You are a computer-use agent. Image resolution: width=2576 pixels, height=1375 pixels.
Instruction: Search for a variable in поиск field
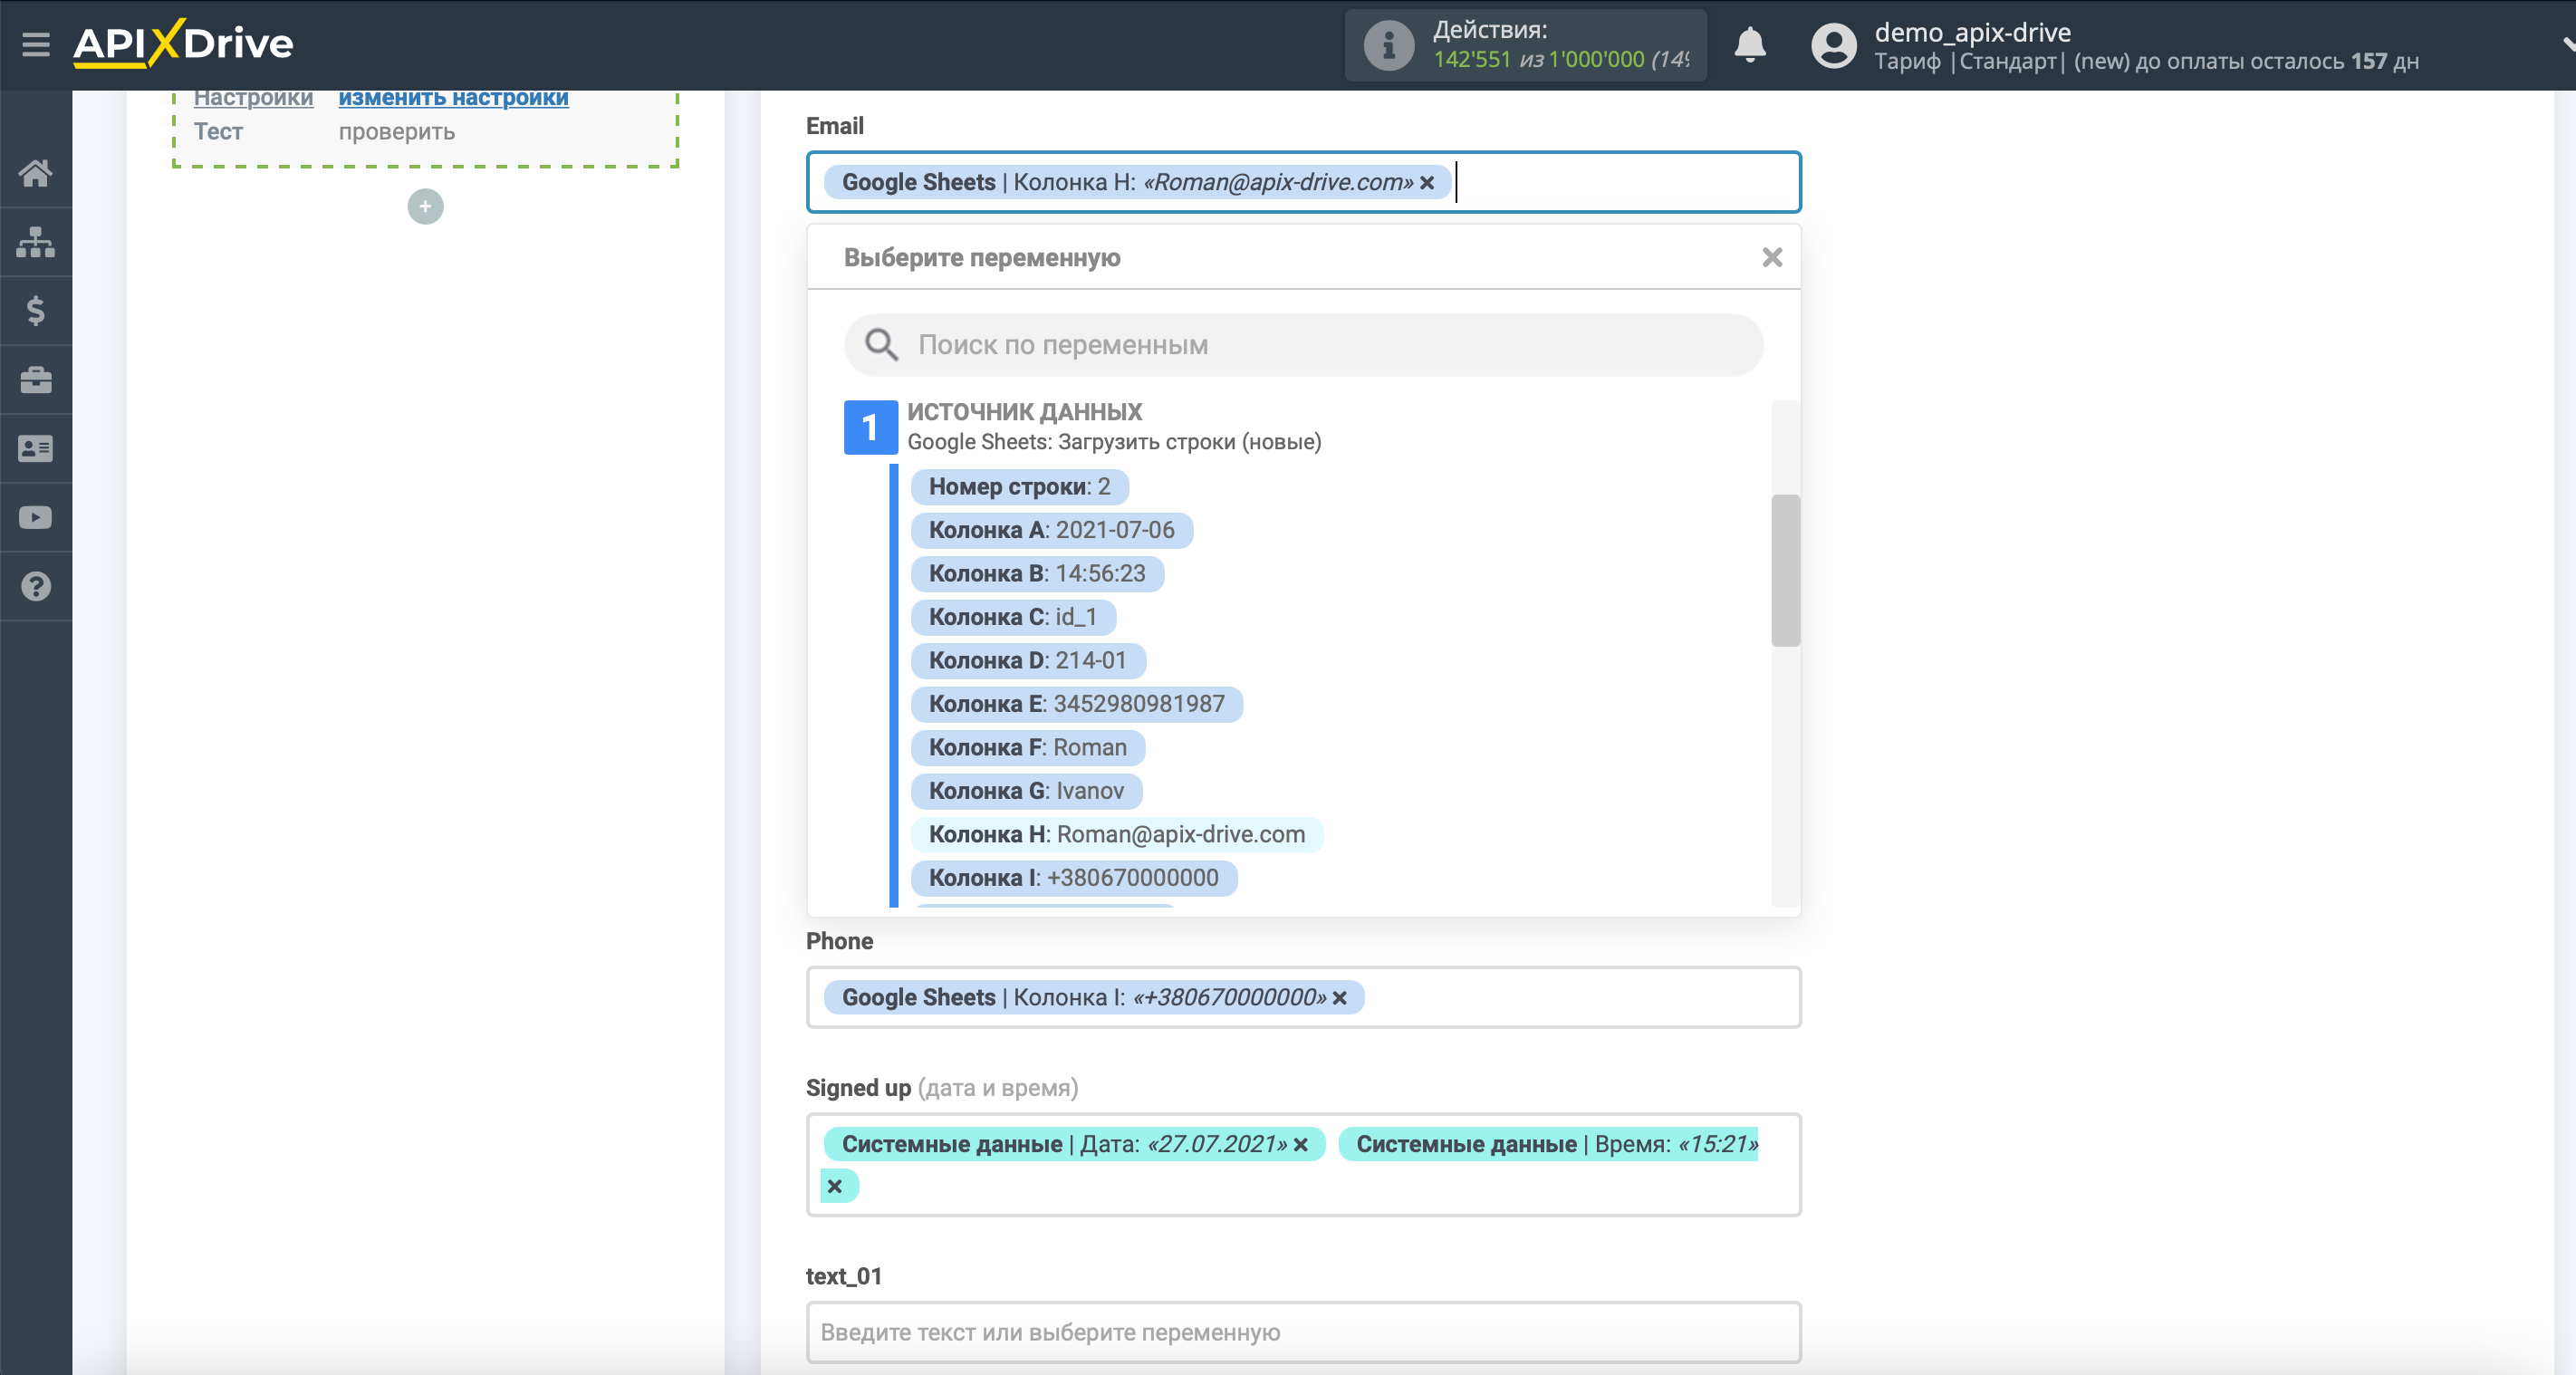click(1303, 342)
